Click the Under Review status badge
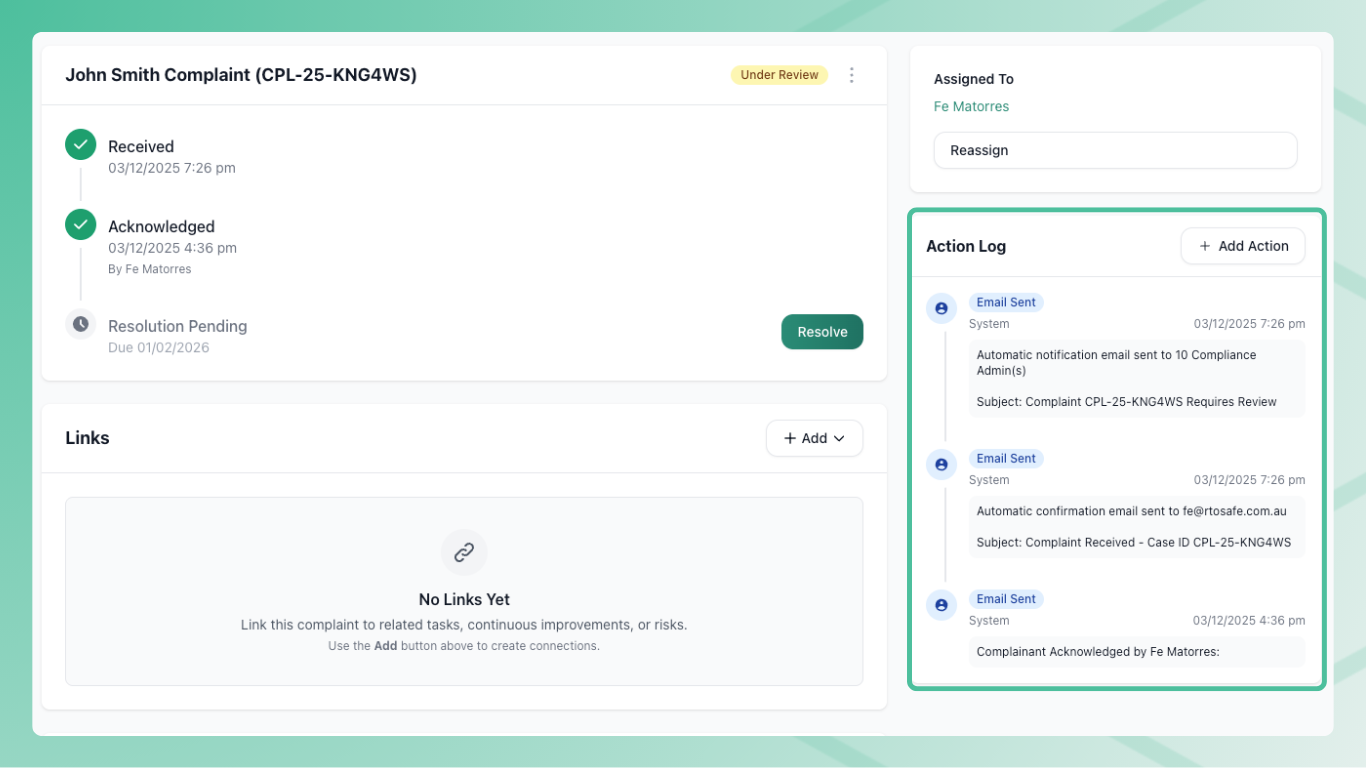1366x768 pixels. pos(779,75)
